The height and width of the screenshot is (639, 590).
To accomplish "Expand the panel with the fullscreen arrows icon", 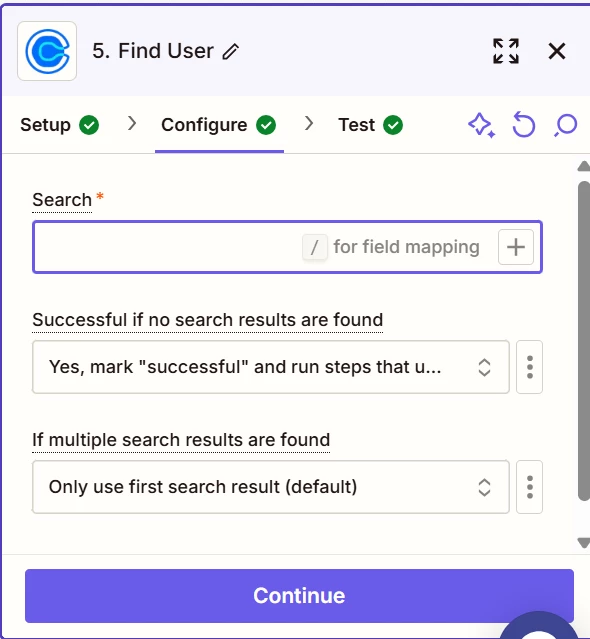I will coord(506,51).
